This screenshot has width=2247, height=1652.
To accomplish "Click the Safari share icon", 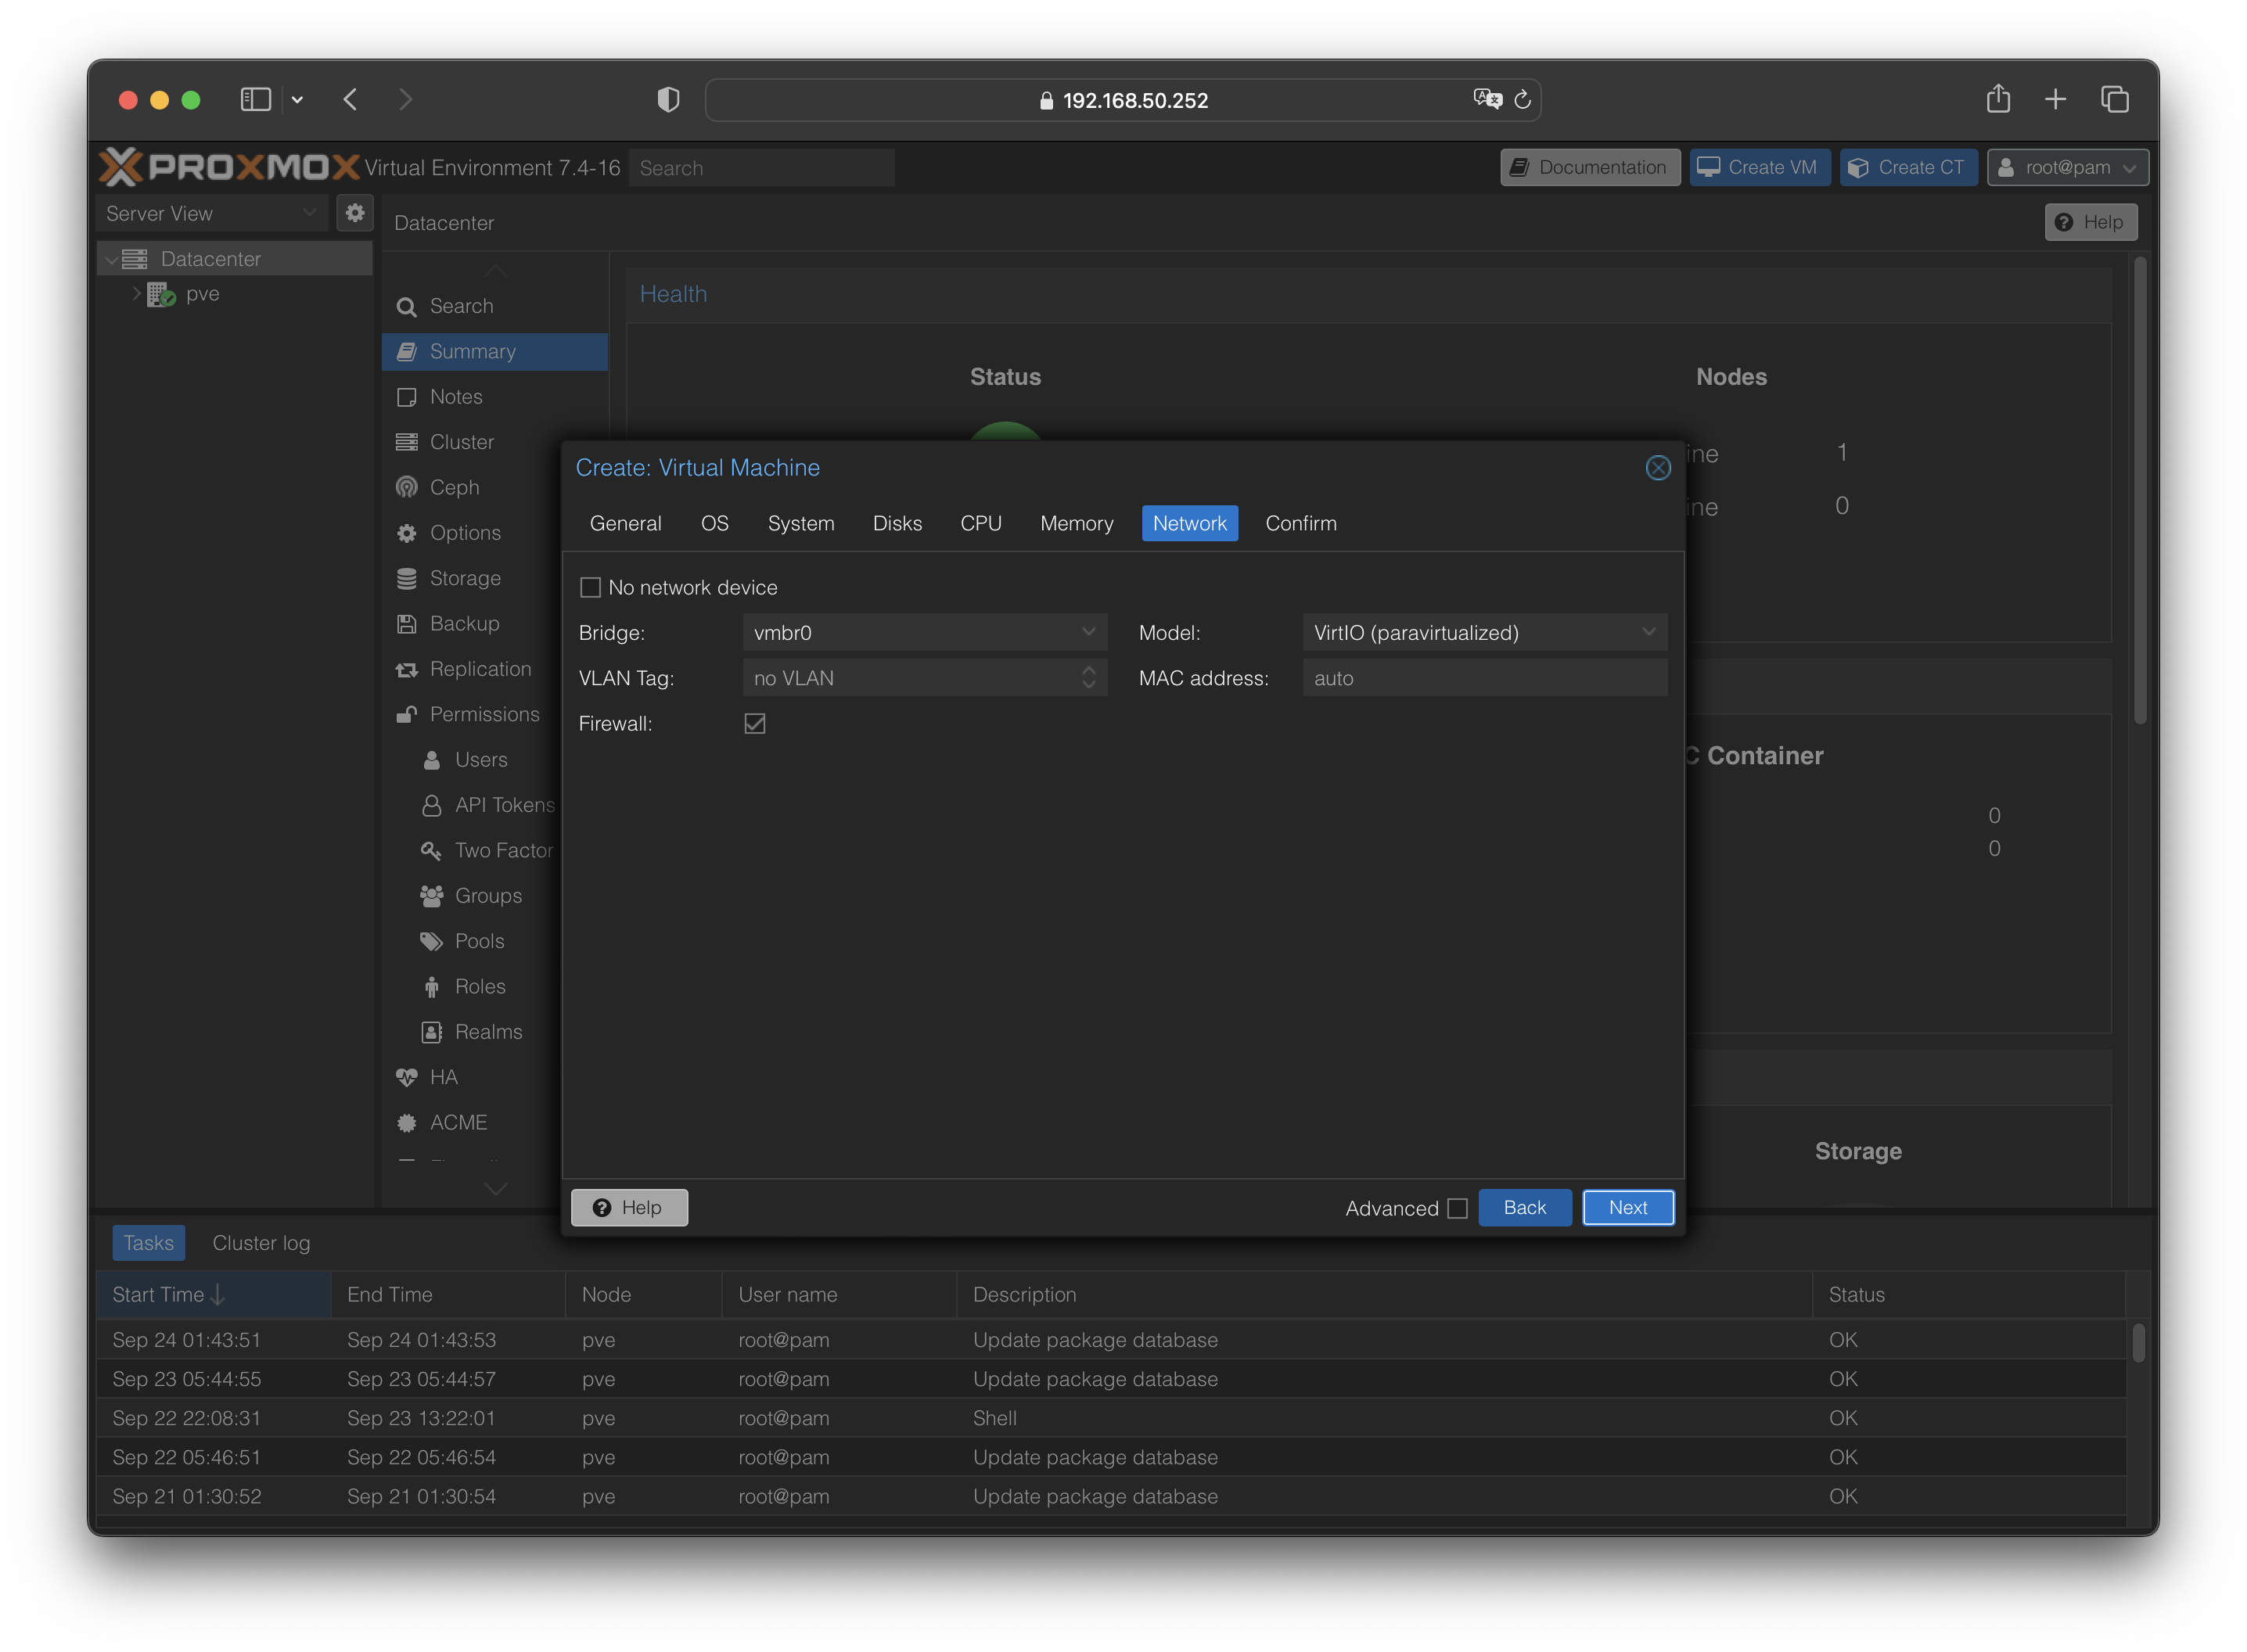I will (x=1998, y=99).
